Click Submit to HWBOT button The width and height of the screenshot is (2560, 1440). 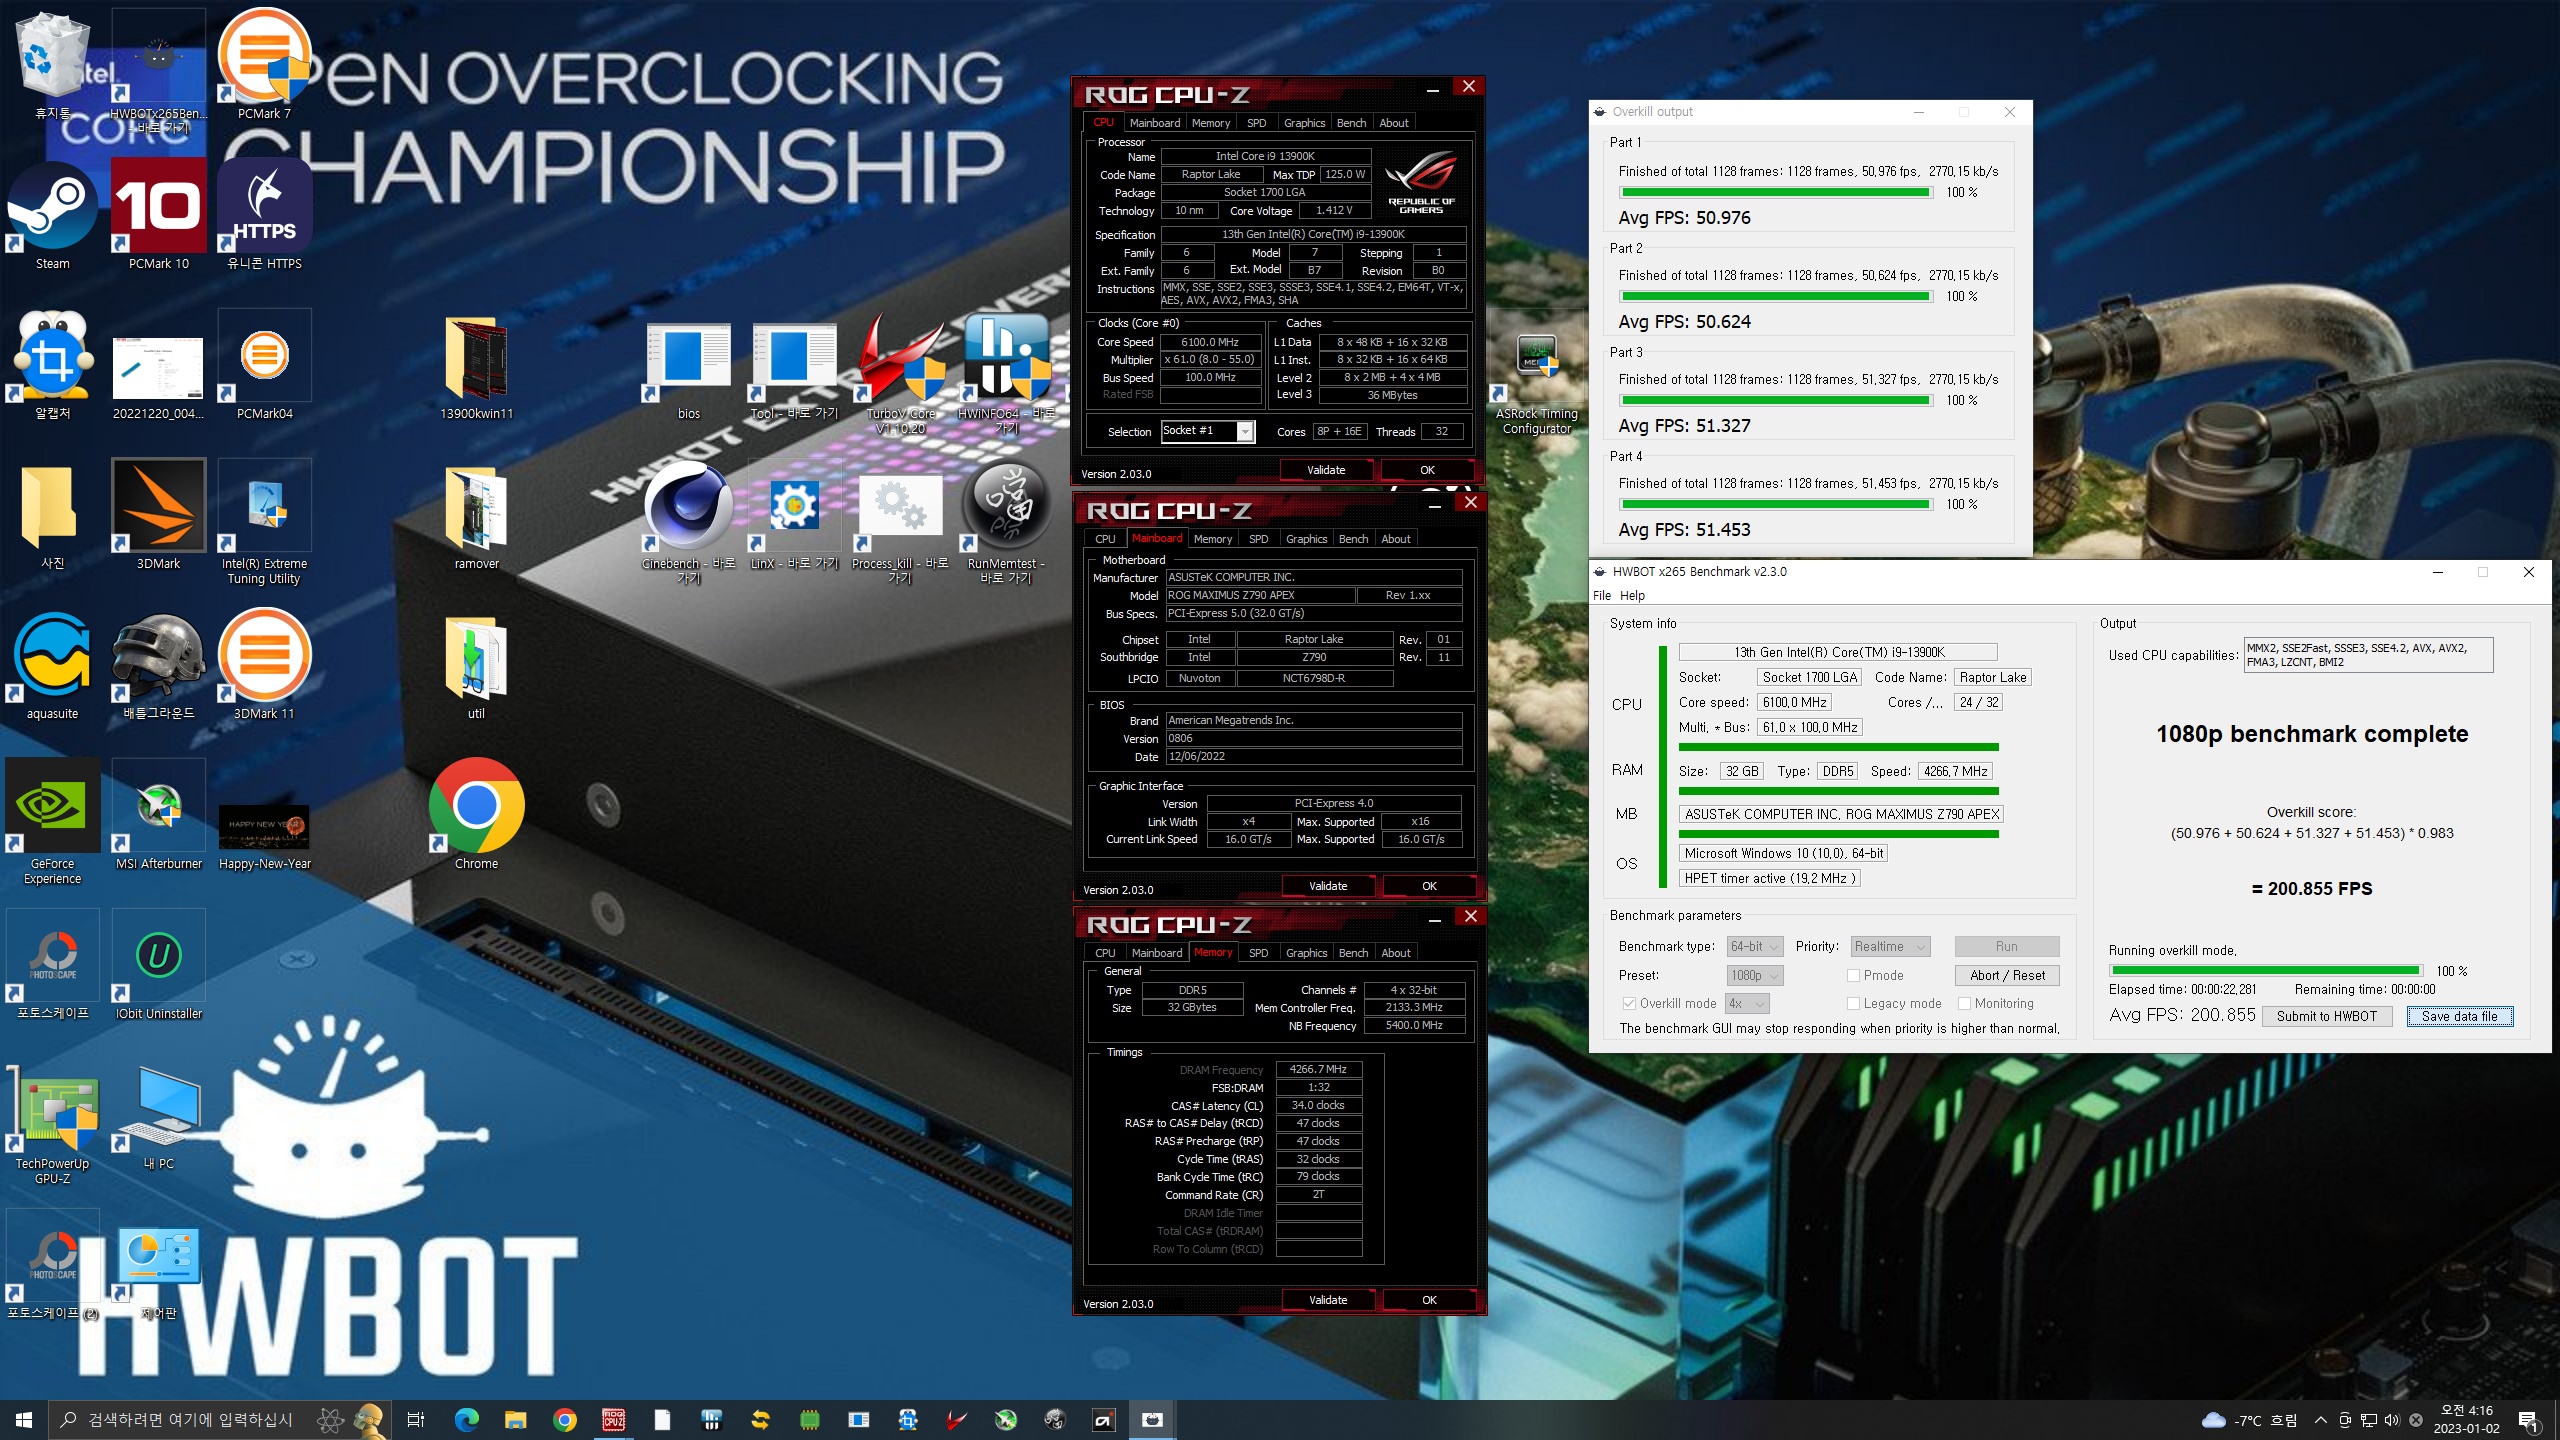(2326, 1016)
